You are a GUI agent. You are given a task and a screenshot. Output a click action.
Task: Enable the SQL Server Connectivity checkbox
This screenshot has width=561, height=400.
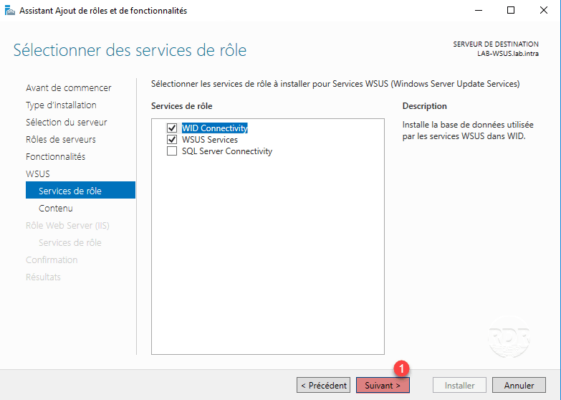[172, 151]
